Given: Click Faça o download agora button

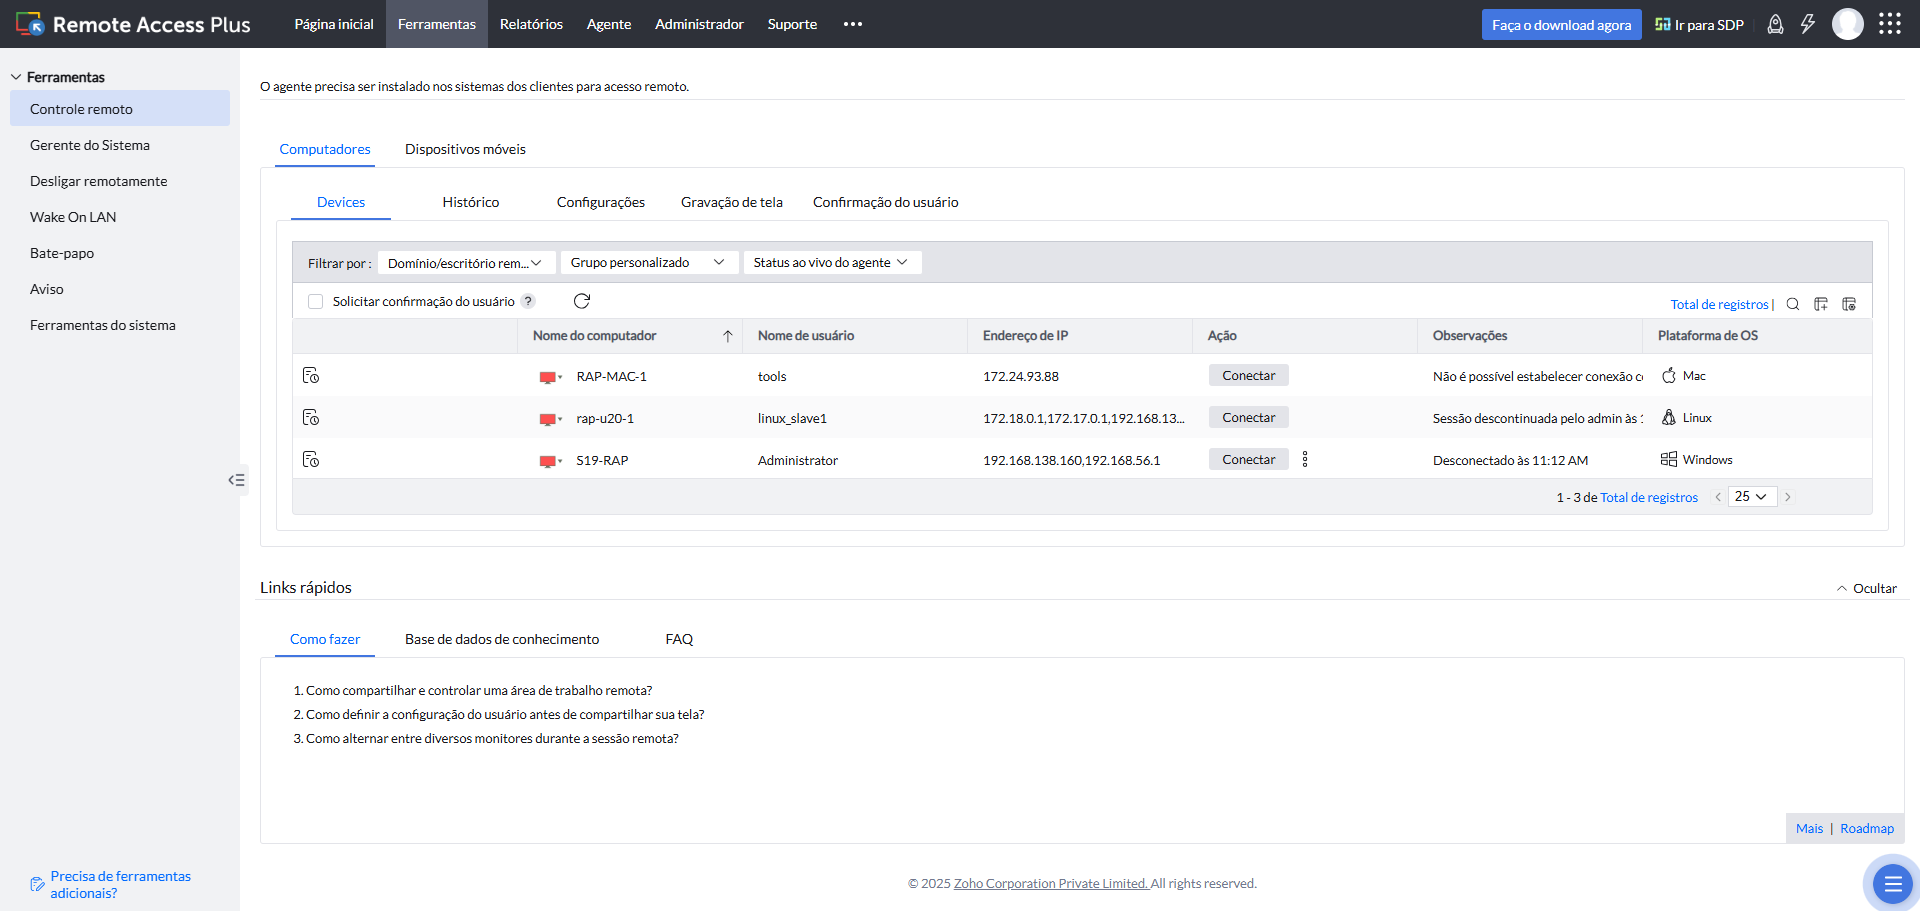Looking at the screenshot, I should click(x=1561, y=25).
